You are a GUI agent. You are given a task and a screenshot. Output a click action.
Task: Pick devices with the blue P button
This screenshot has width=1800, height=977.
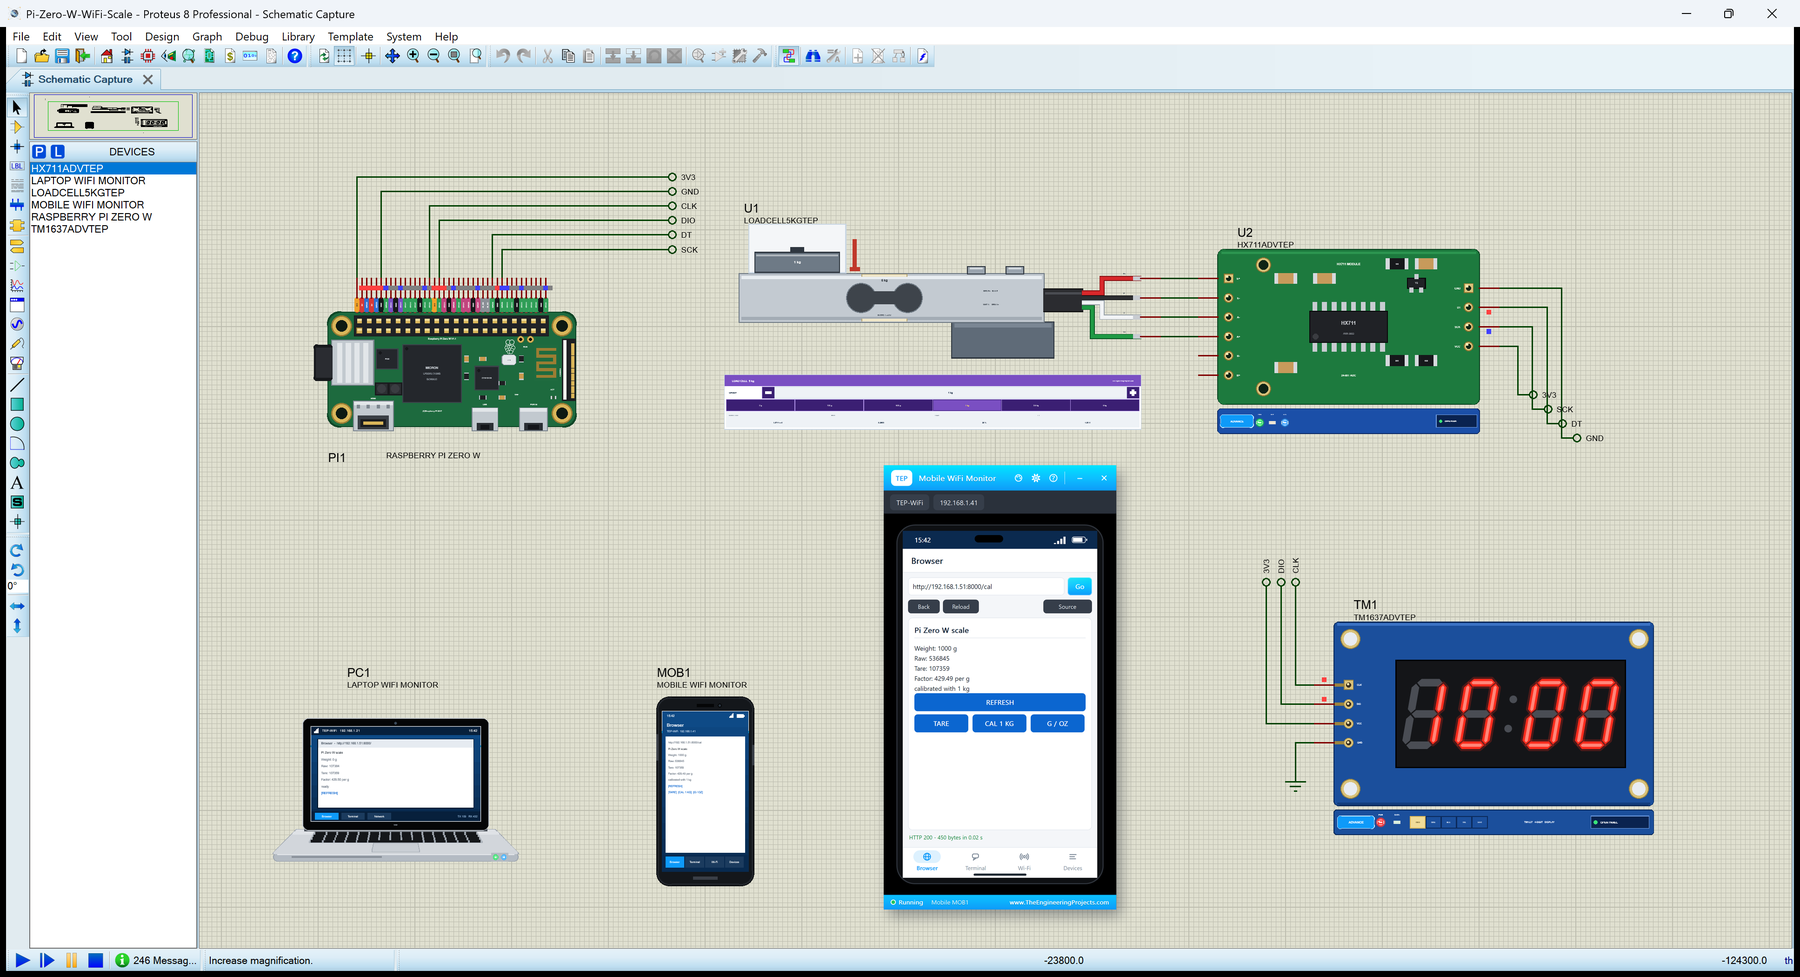click(x=40, y=152)
